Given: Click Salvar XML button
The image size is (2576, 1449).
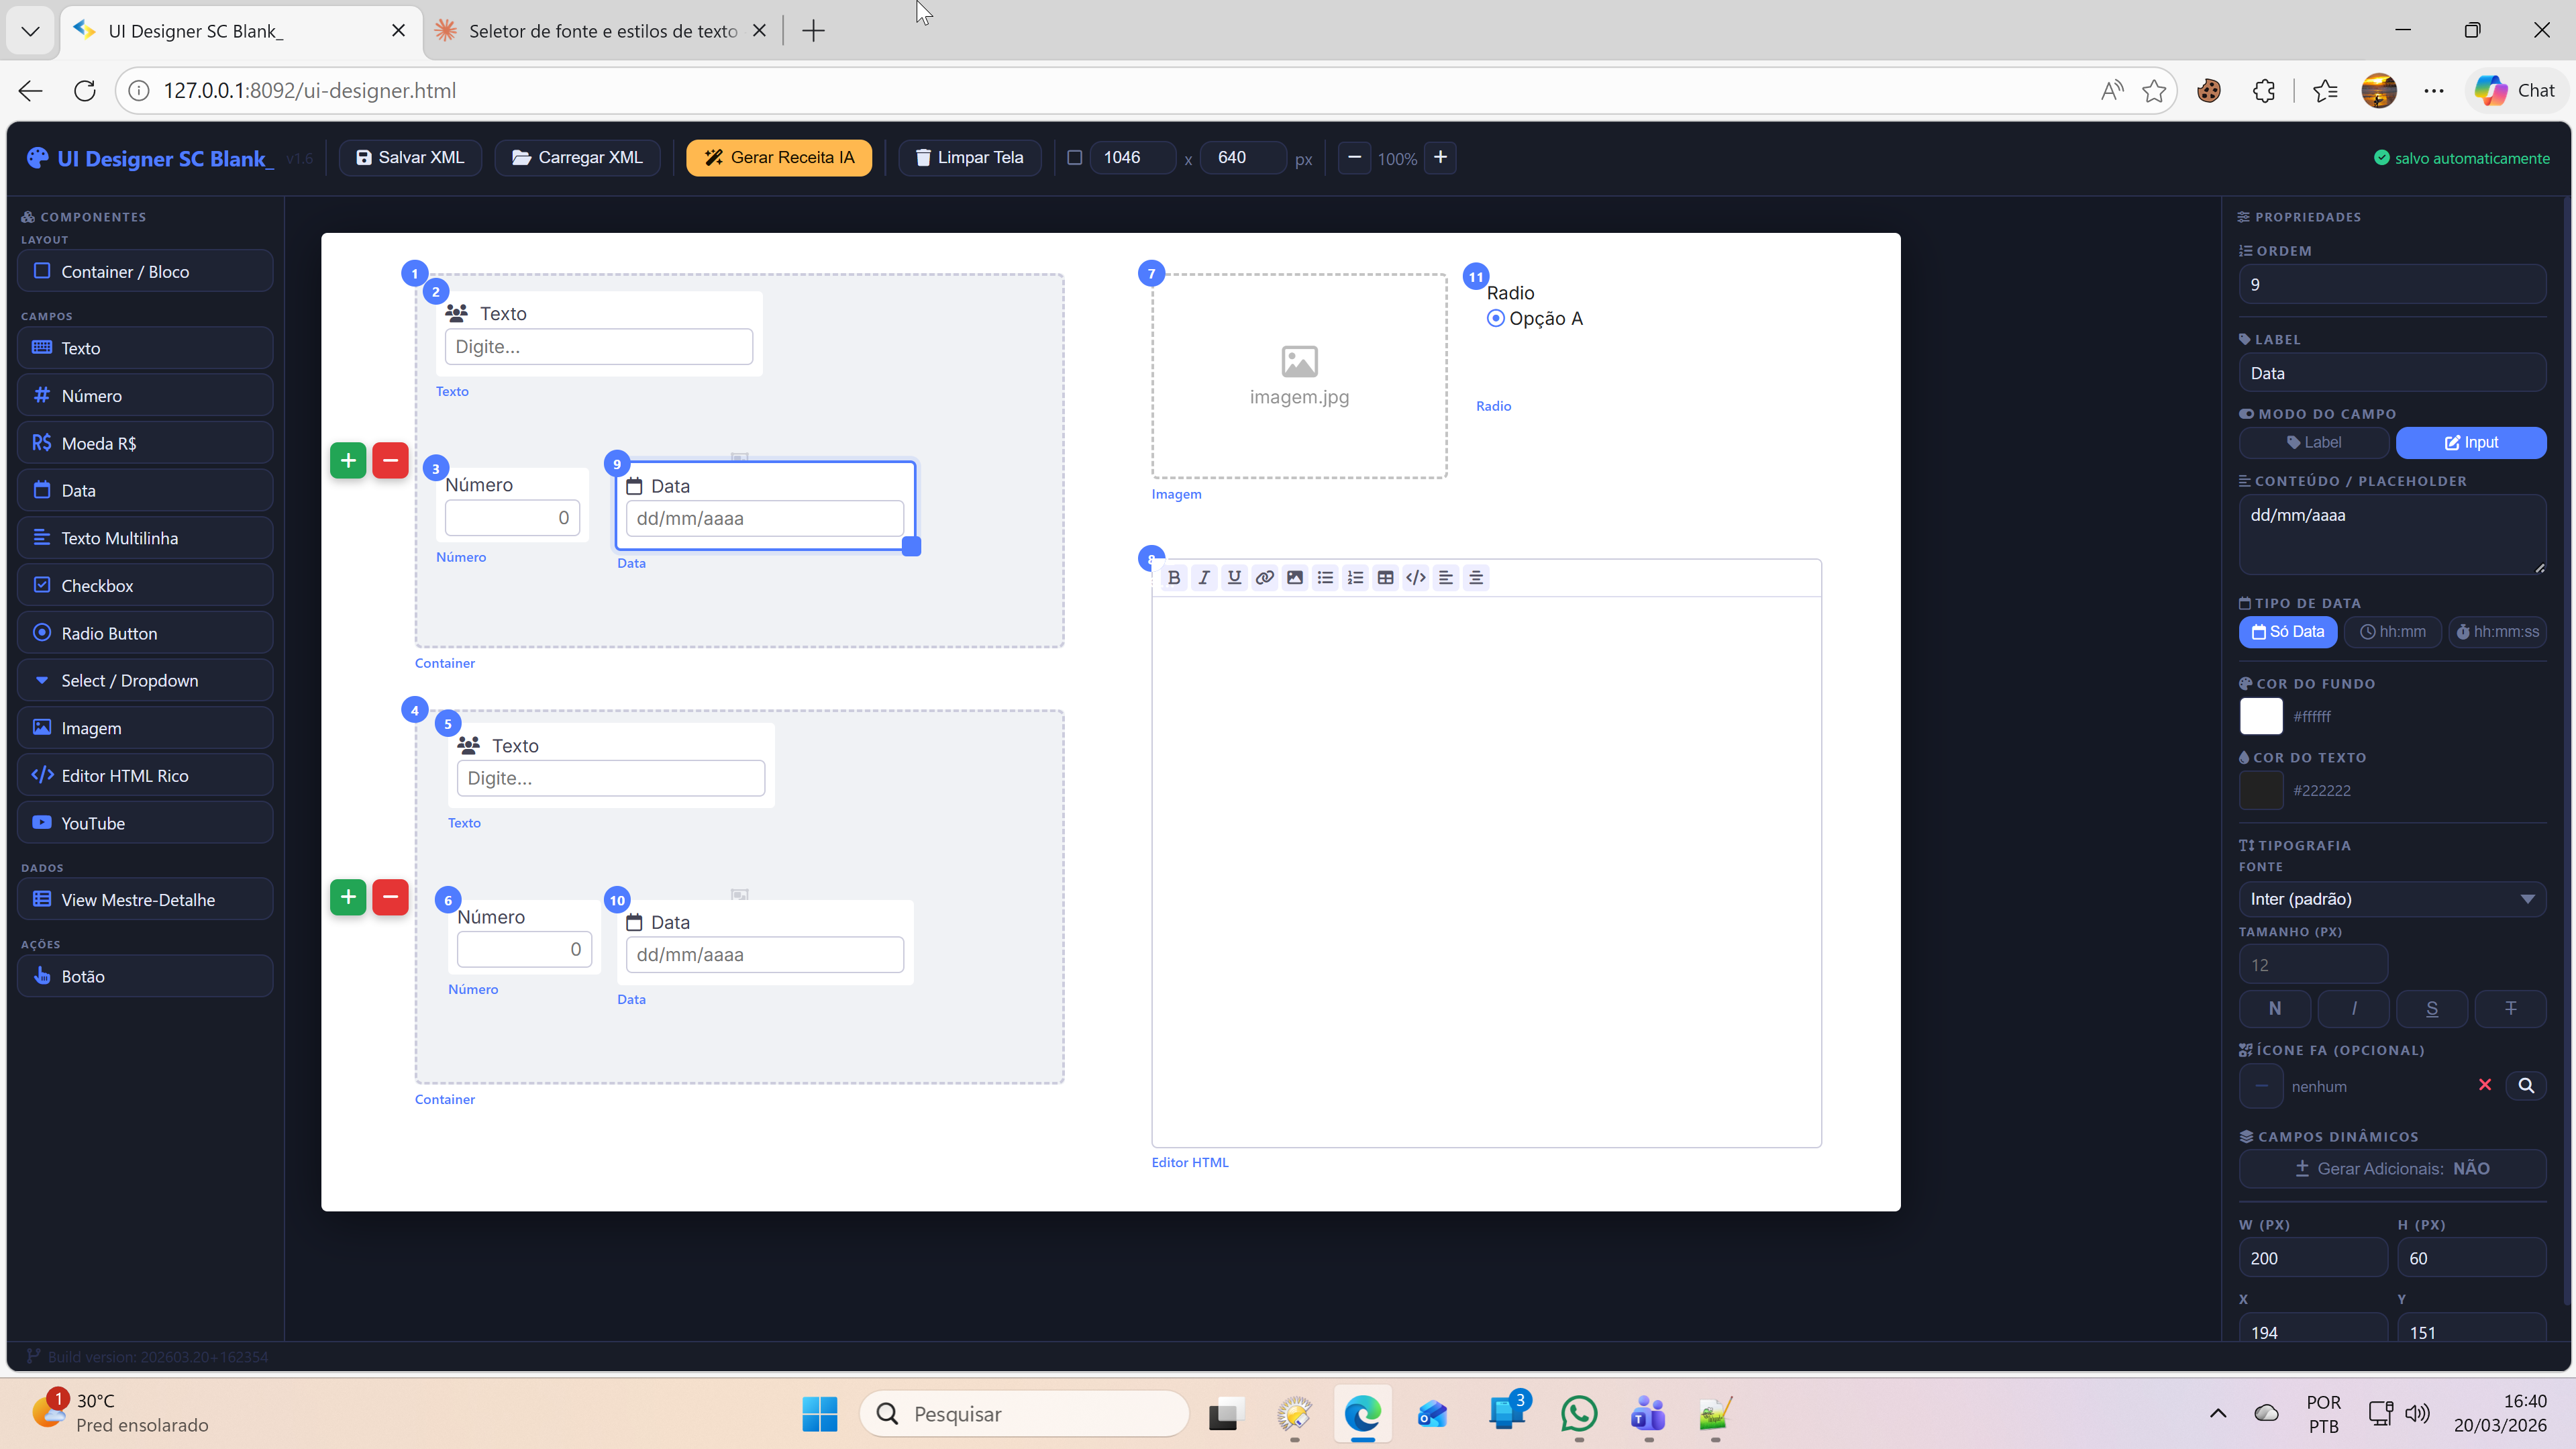Looking at the screenshot, I should (410, 157).
